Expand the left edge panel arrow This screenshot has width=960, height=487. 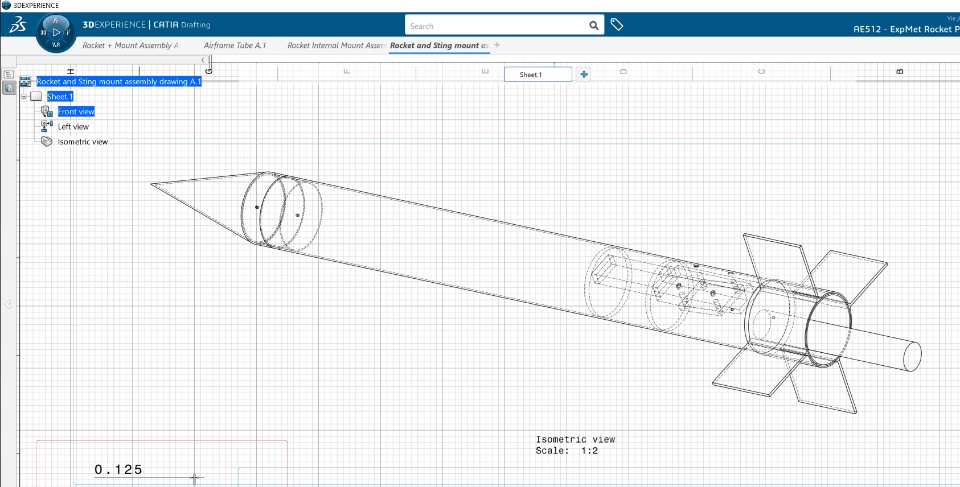(8, 304)
